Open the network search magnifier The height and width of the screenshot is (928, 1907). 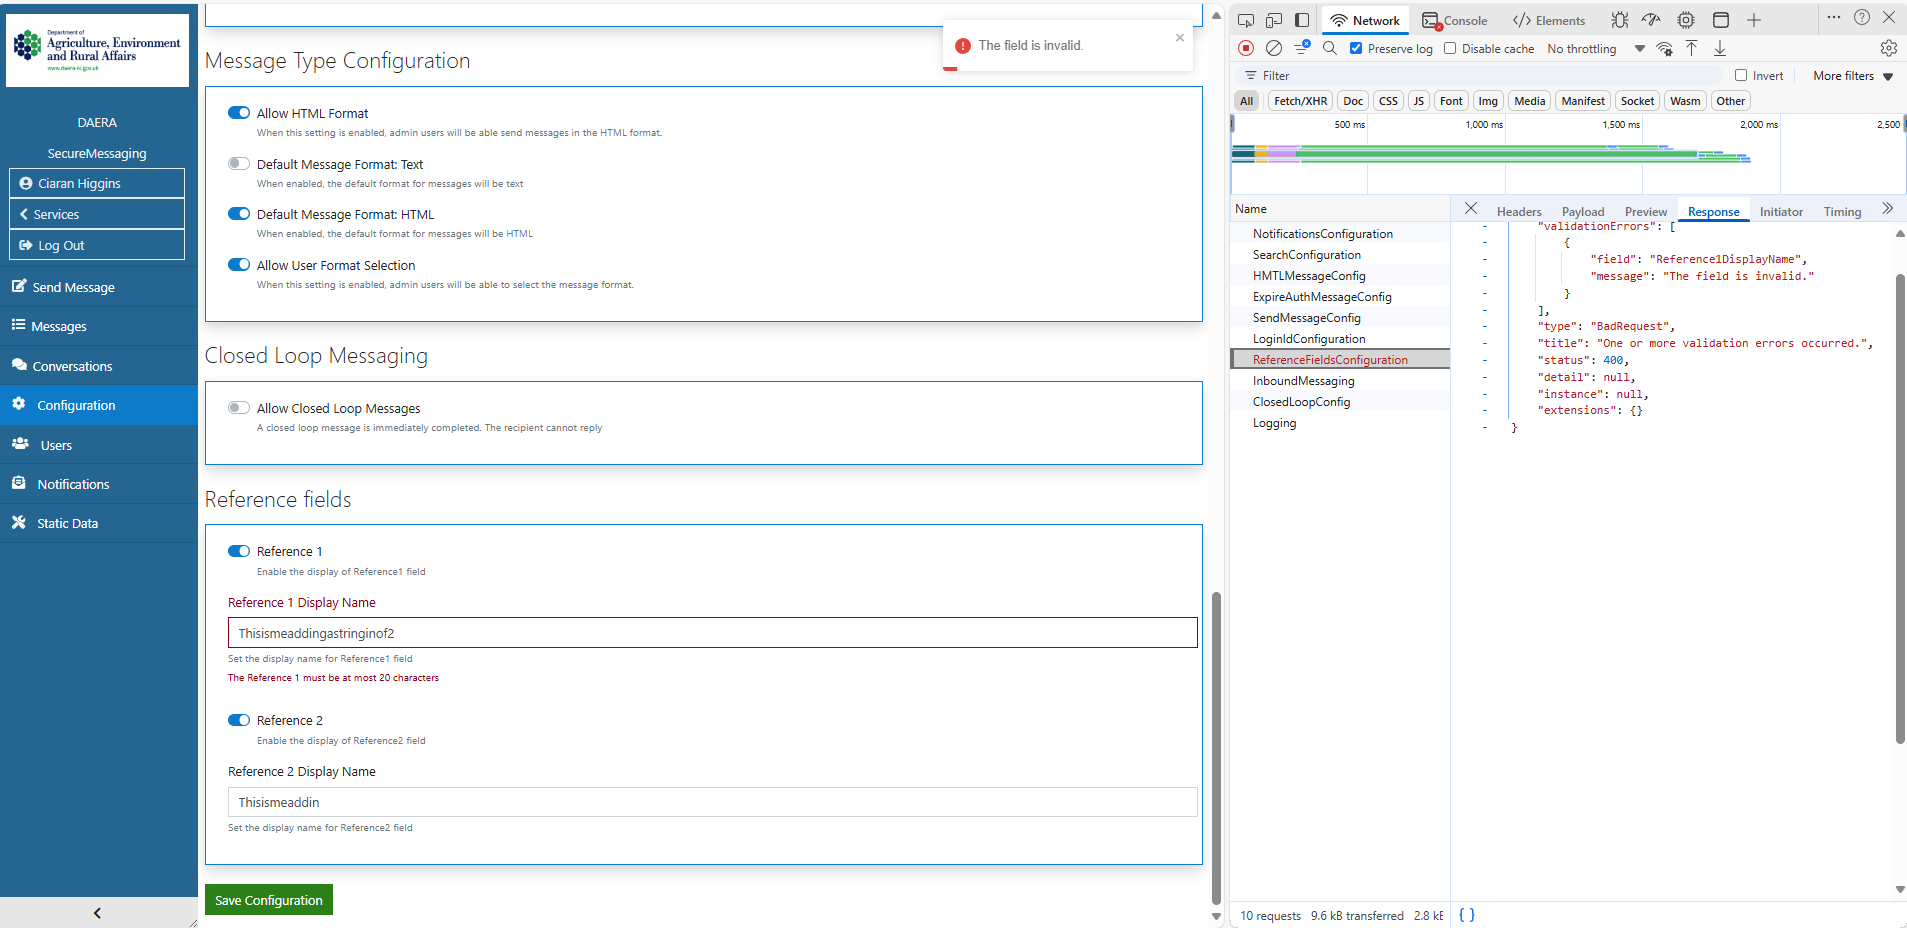pos(1329,48)
